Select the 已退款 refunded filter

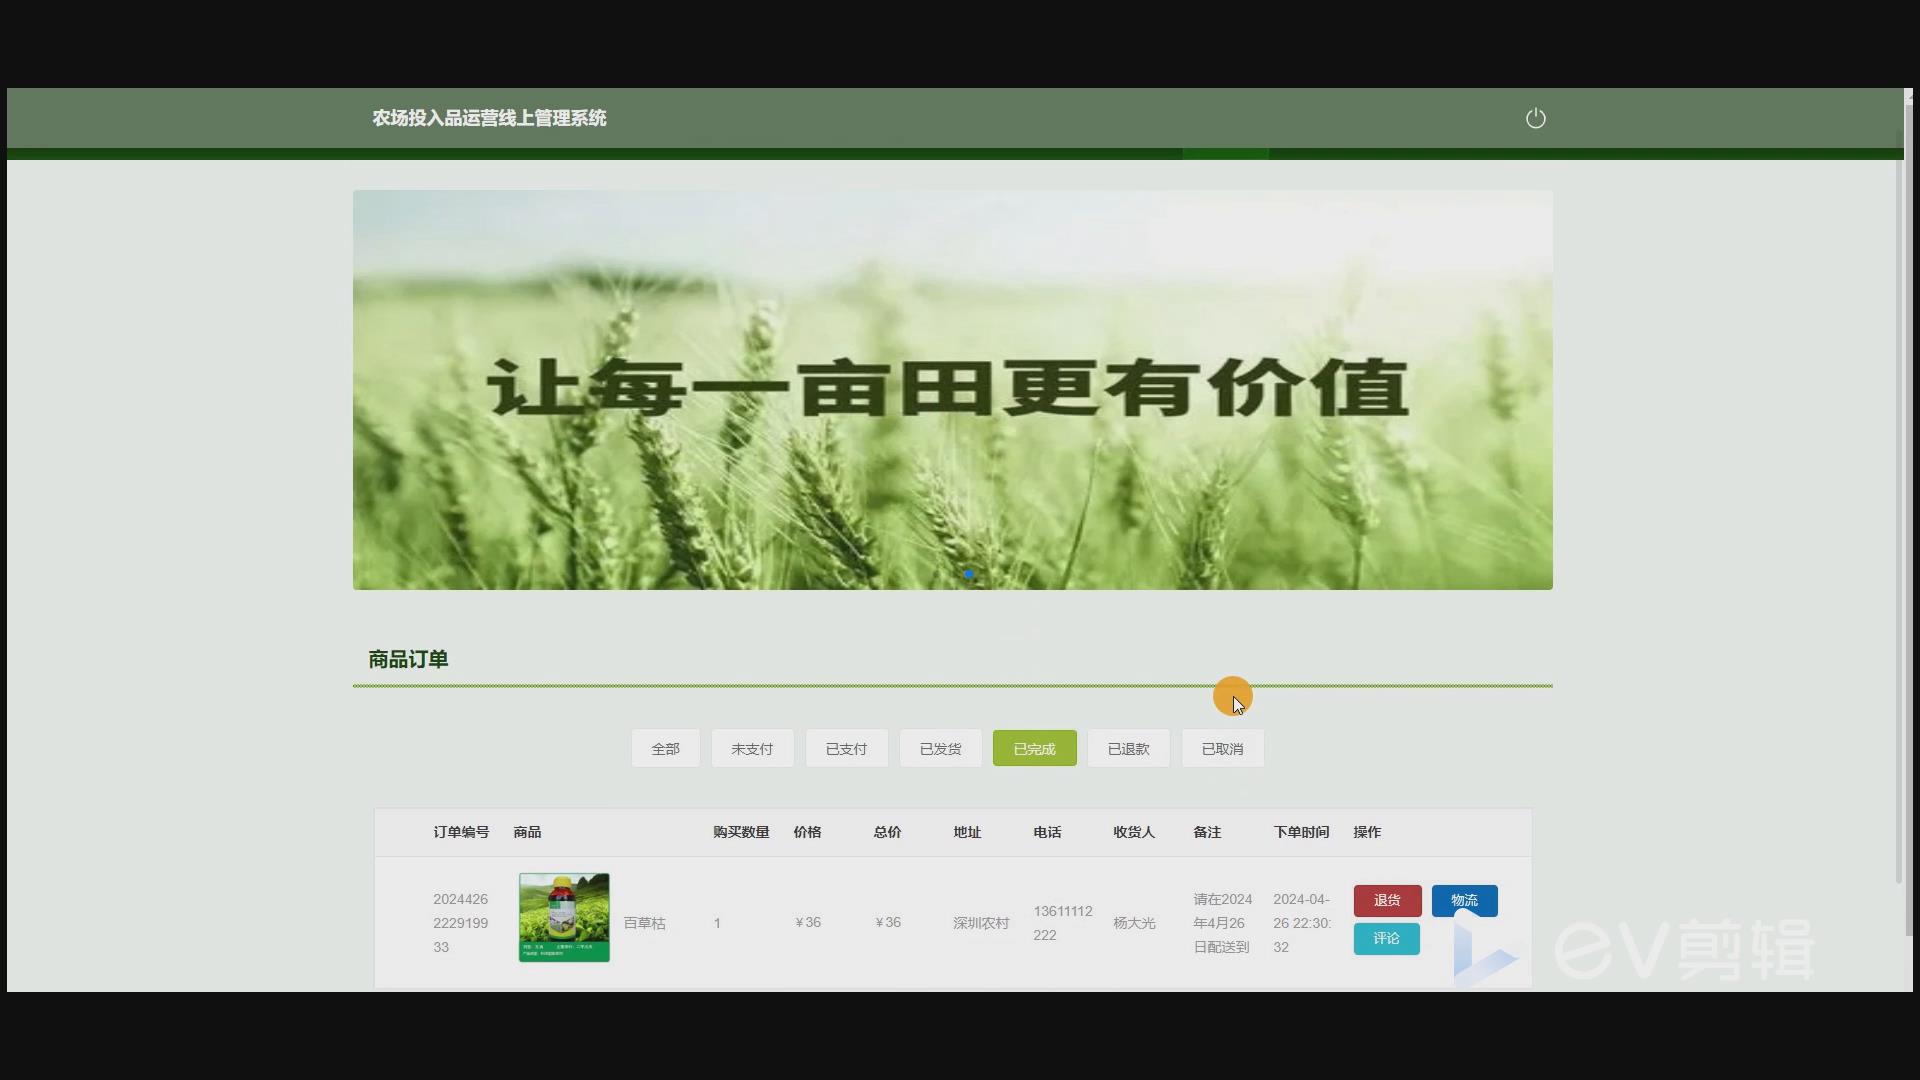tap(1127, 748)
